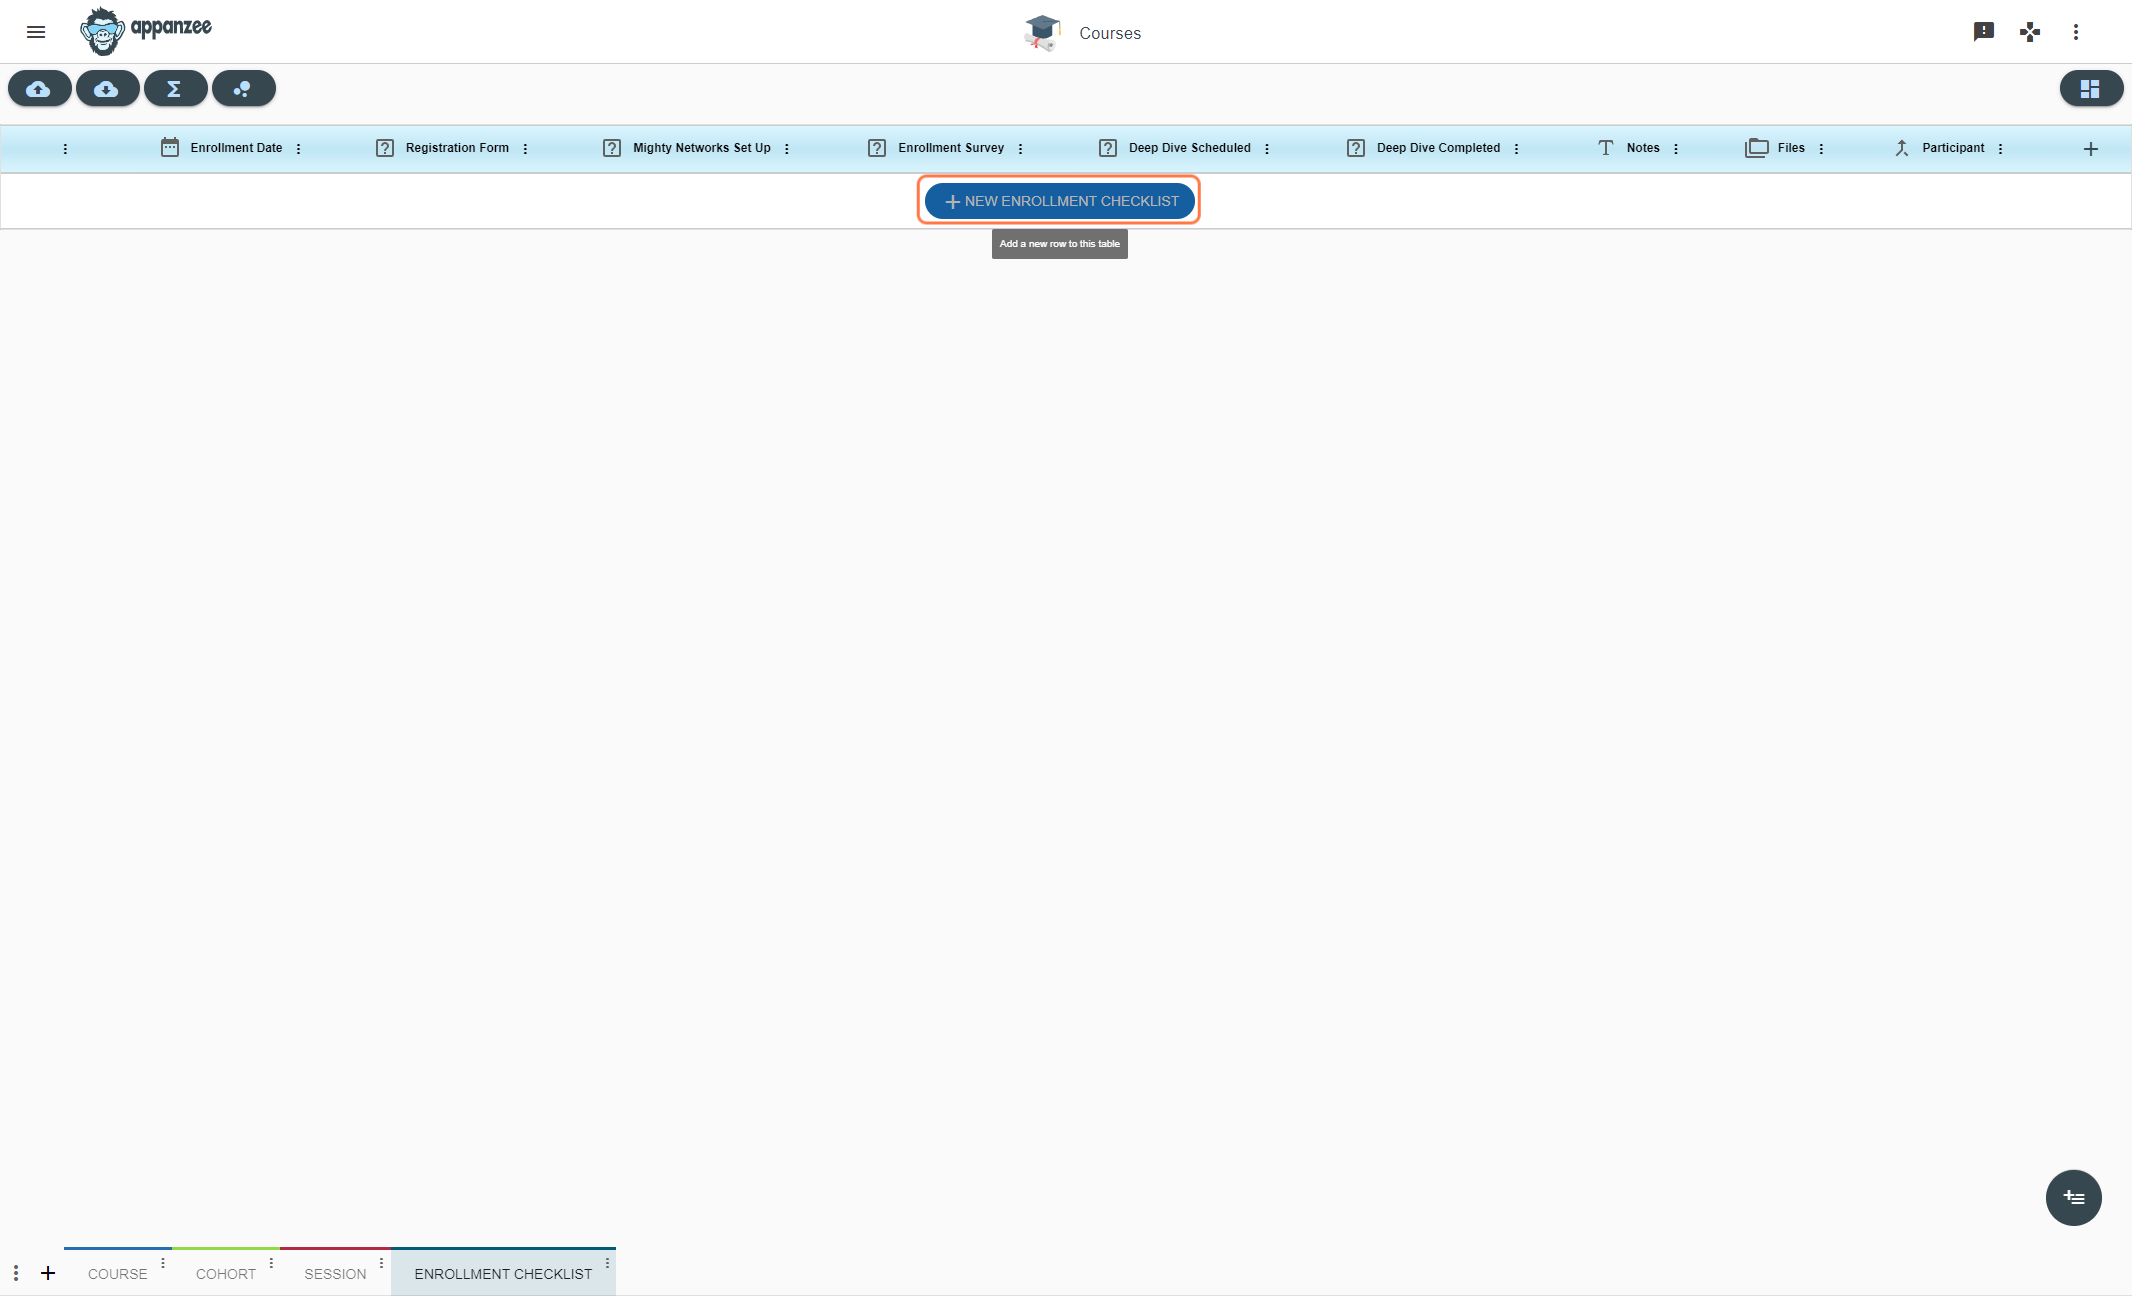The width and height of the screenshot is (2132, 1296).
Task: Open Notes column options menu
Action: coord(1676,149)
